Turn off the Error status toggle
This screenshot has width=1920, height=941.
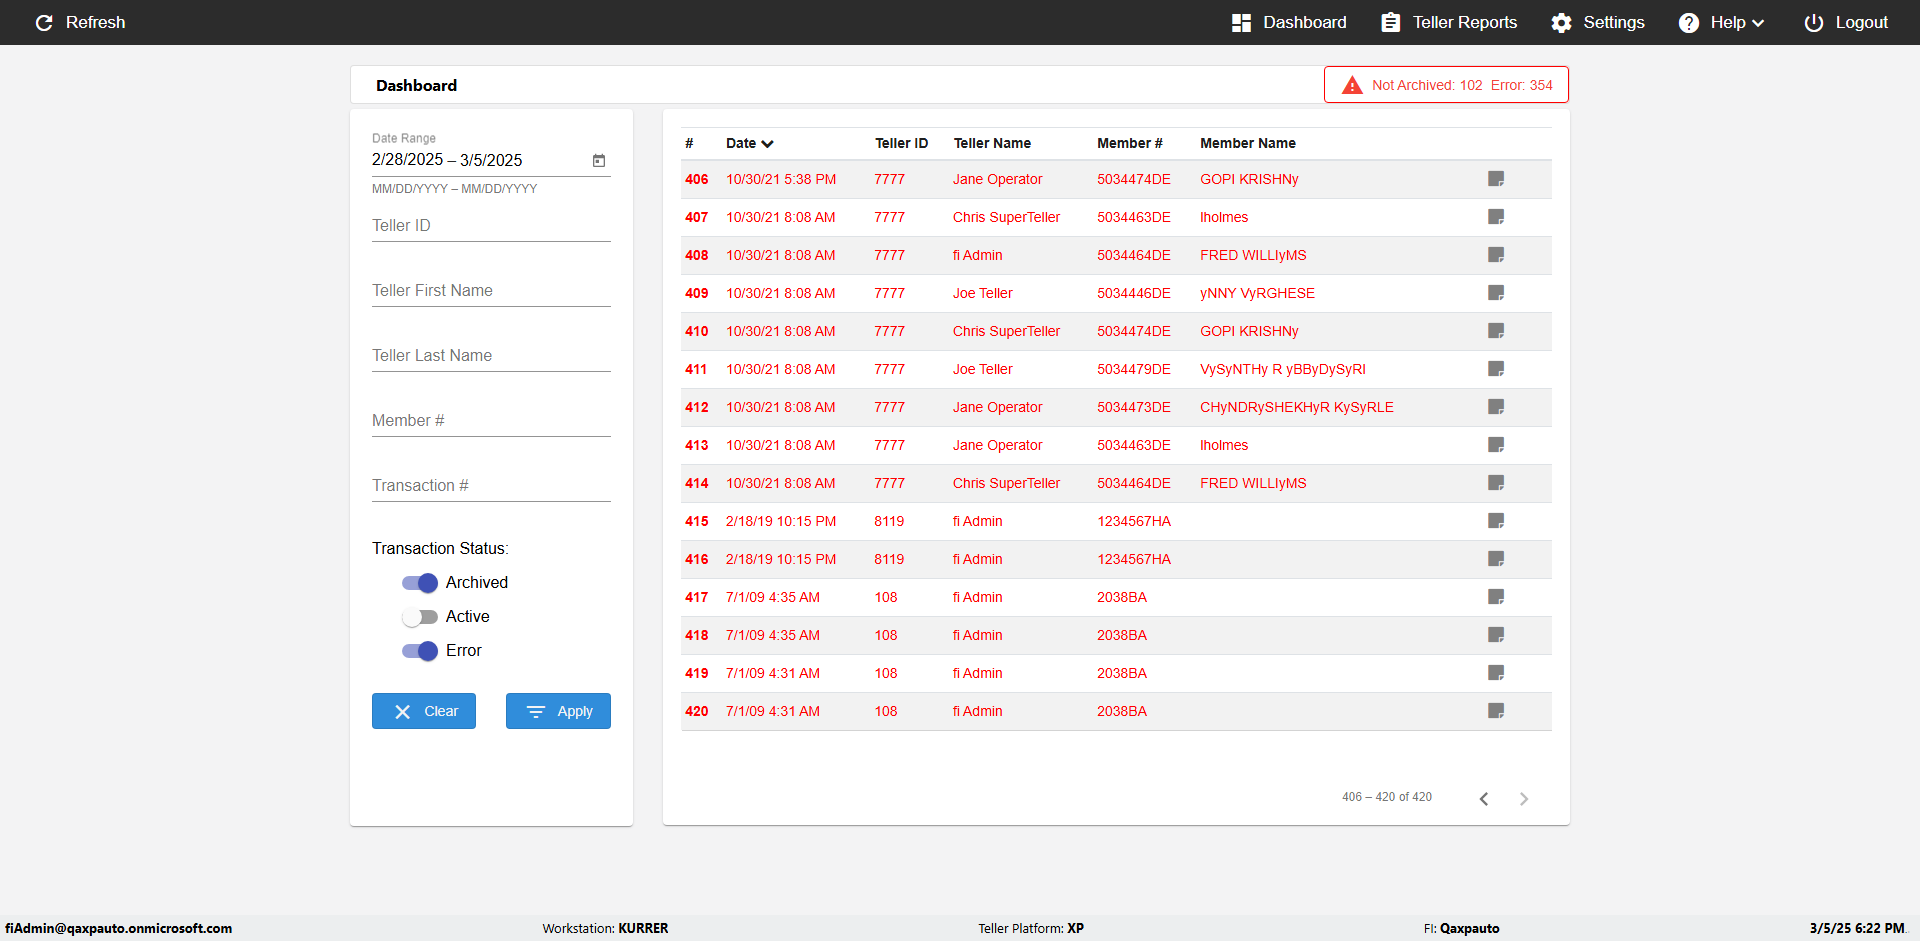pos(420,651)
